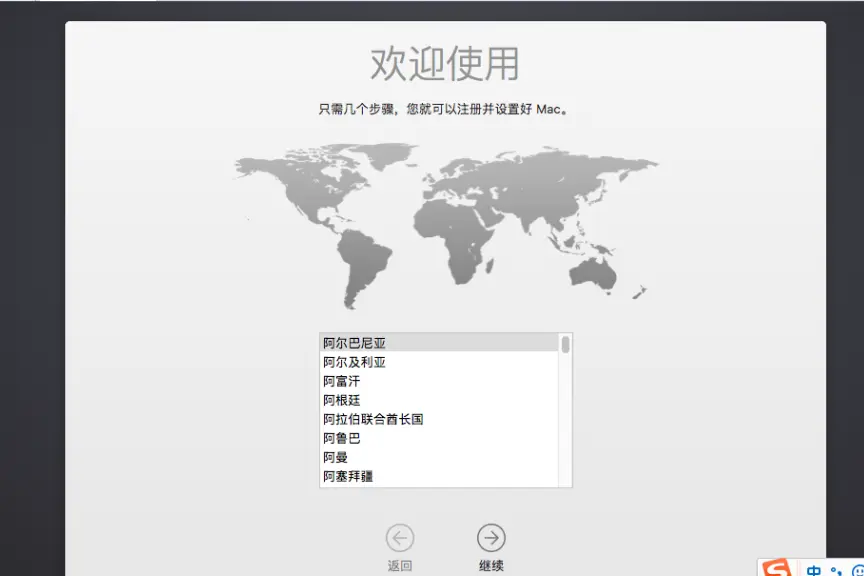Click the continue arrow circle icon
Viewport: 864px width, 576px height.
[x=491, y=537]
